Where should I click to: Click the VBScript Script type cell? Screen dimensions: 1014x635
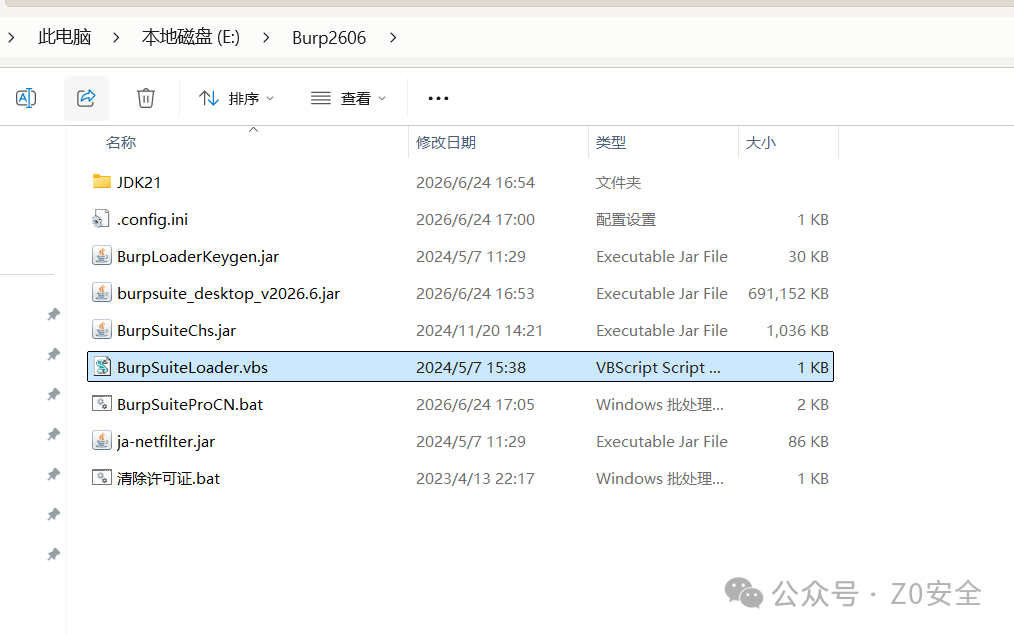tap(658, 367)
